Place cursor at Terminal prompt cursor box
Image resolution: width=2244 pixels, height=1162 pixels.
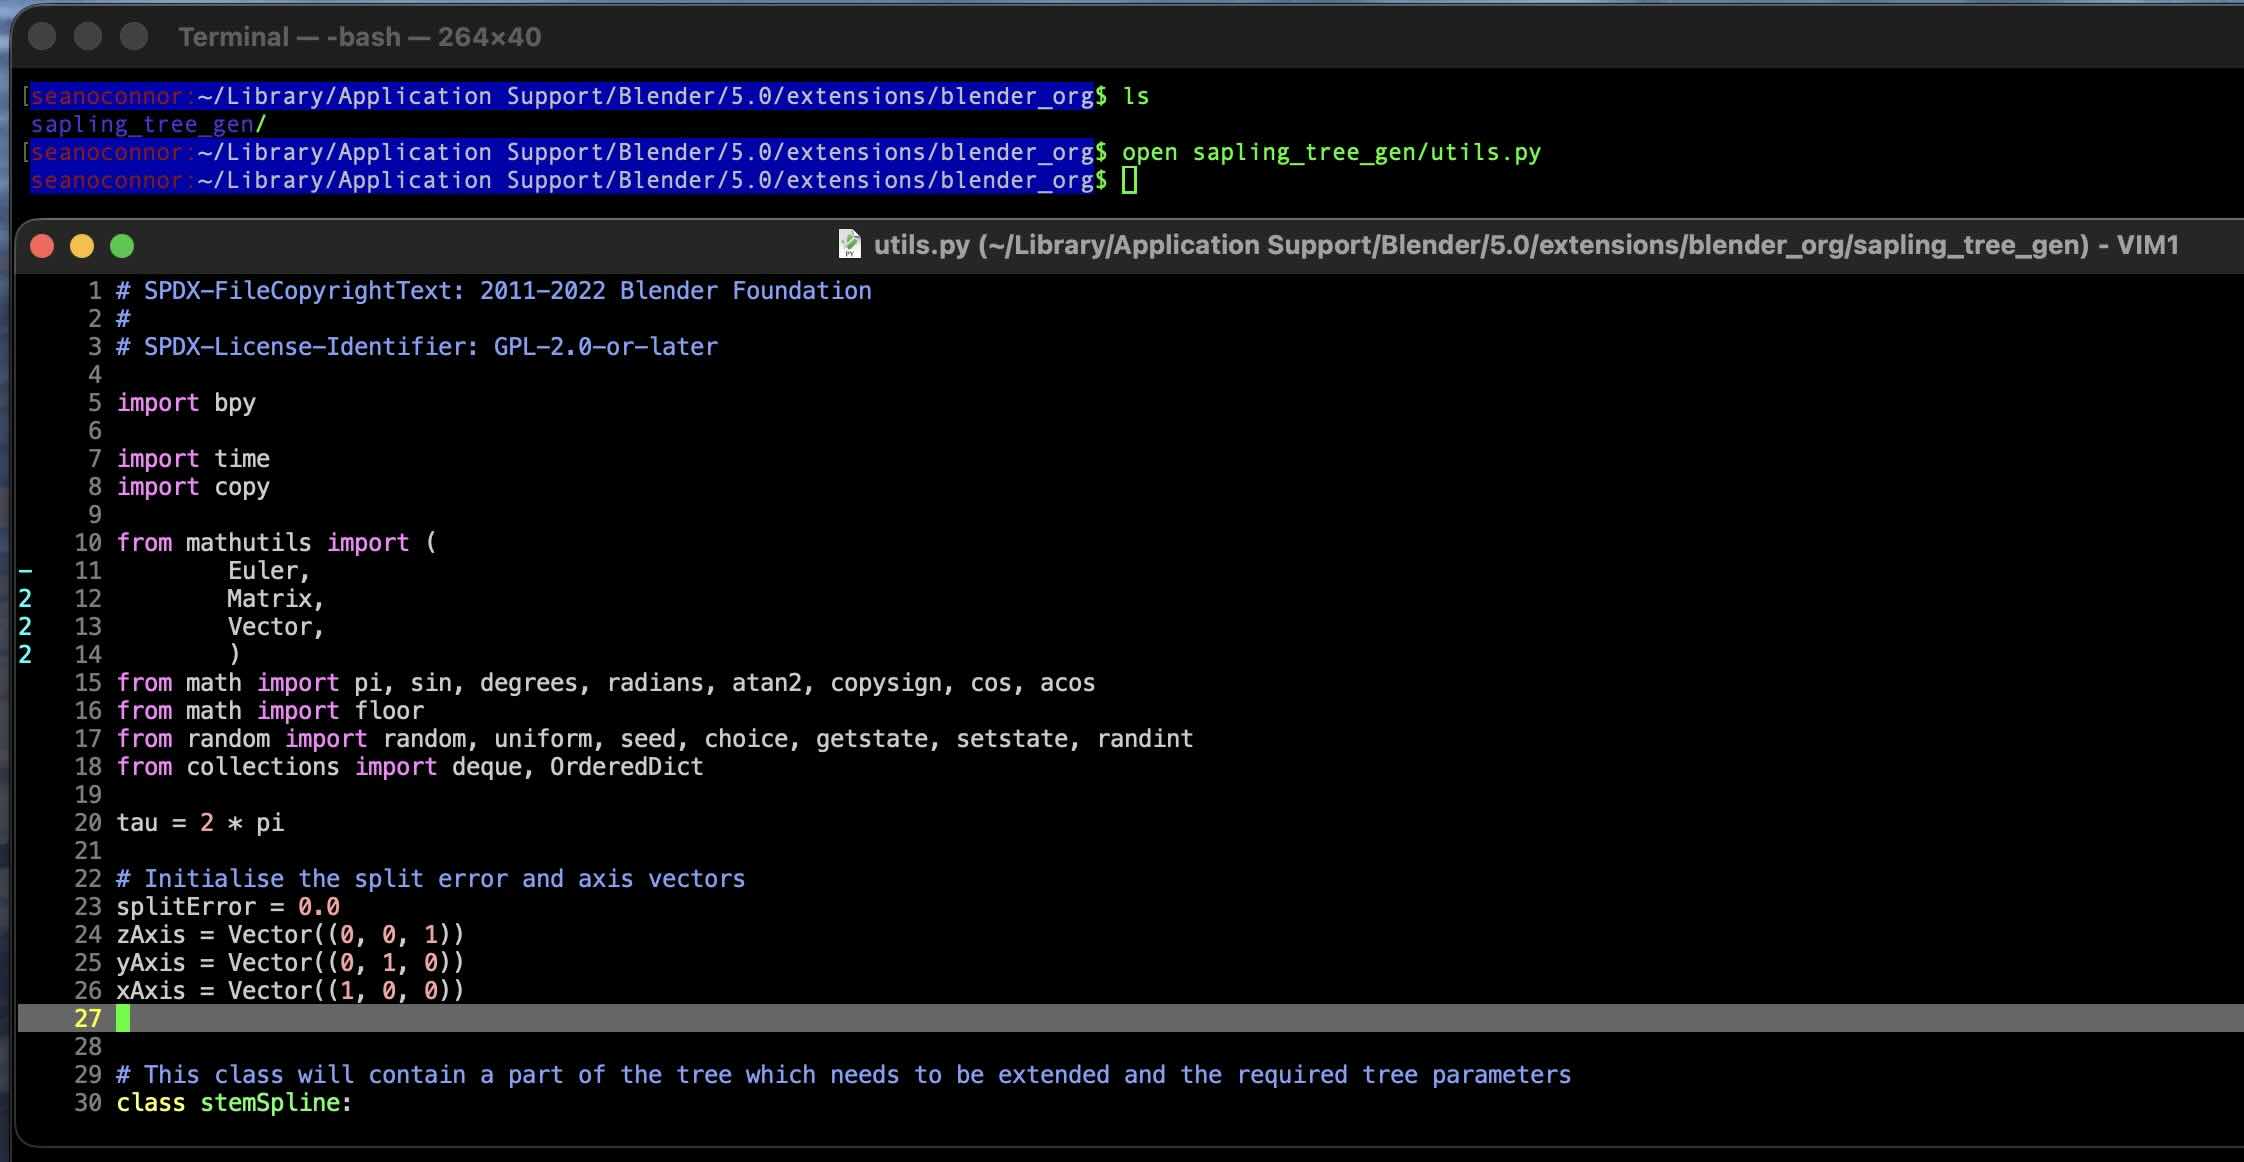[1129, 180]
